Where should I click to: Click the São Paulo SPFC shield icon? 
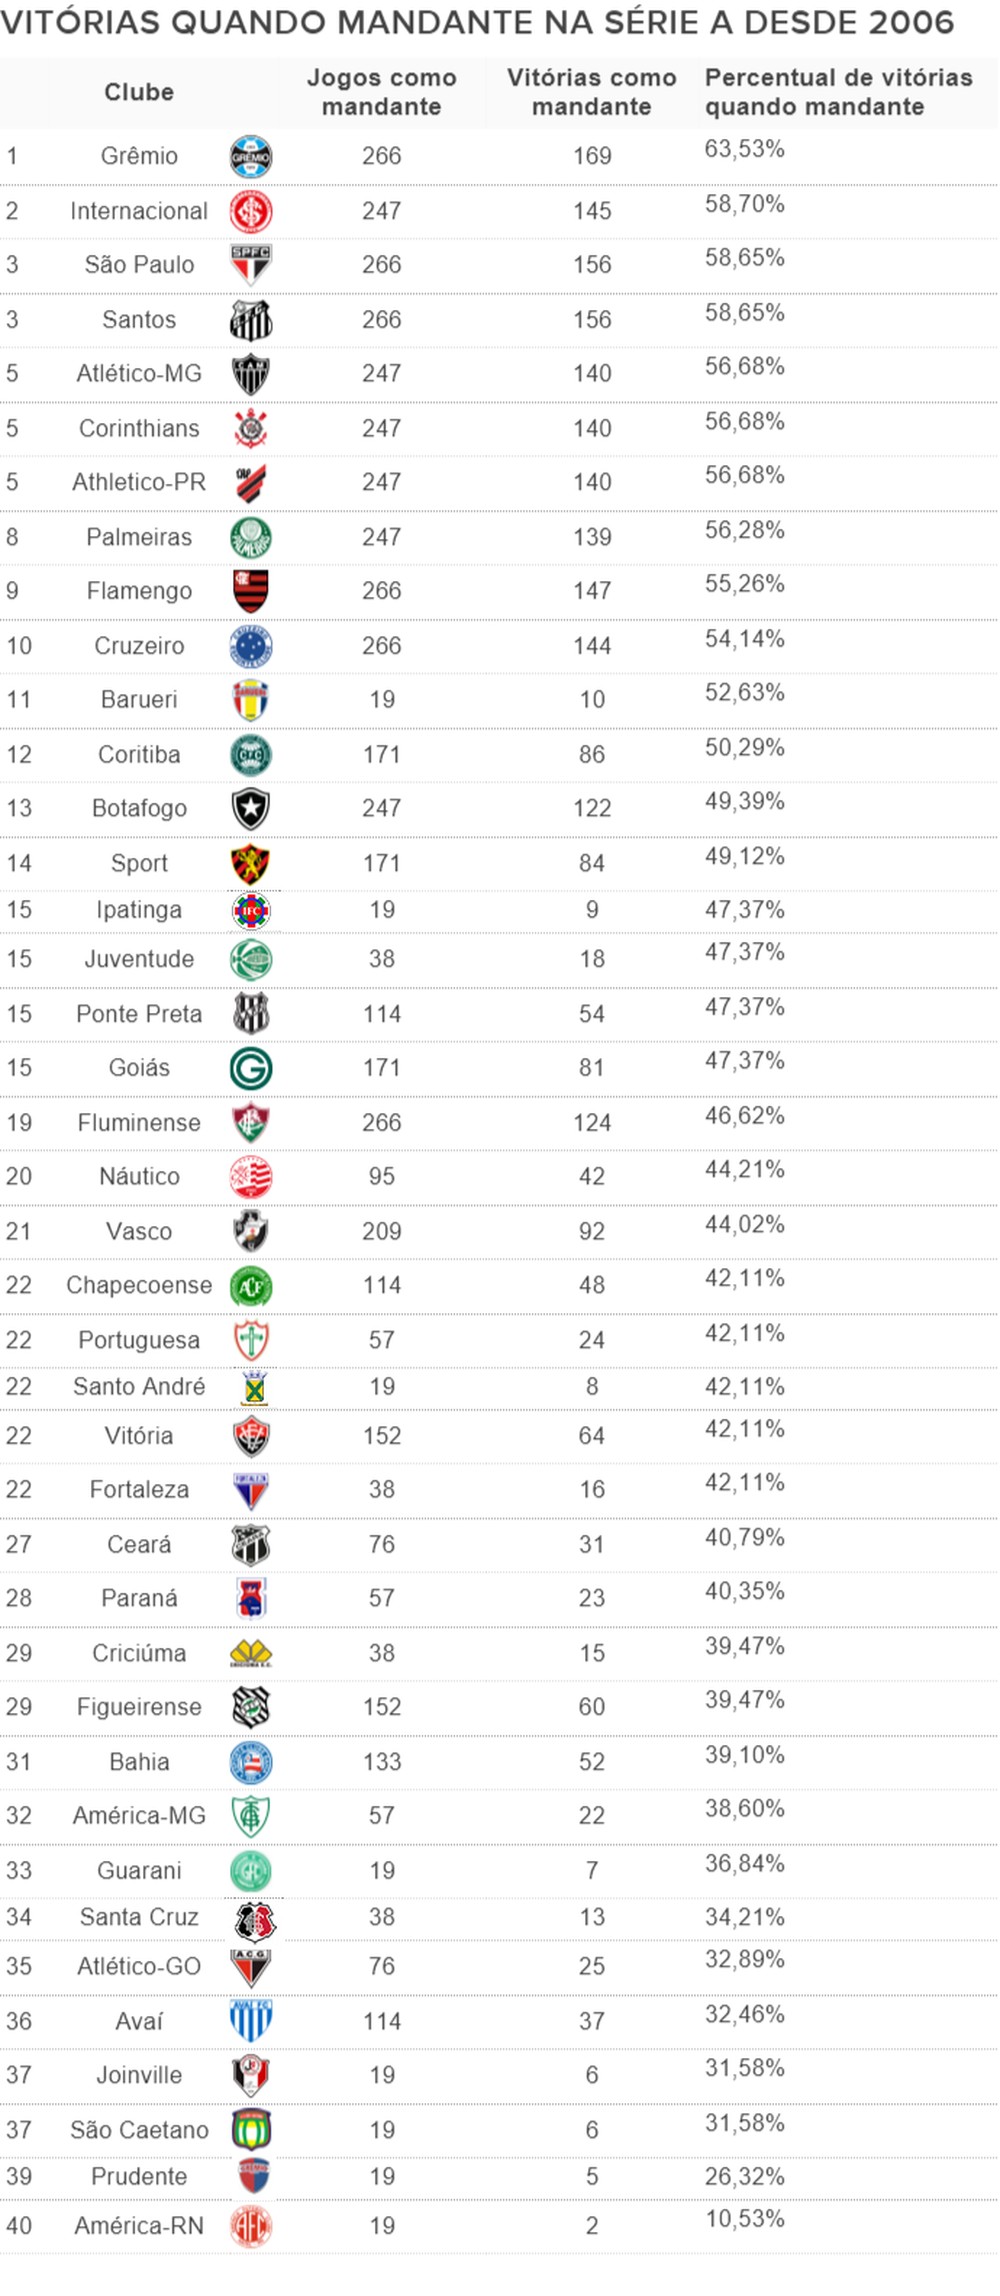(x=250, y=265)
